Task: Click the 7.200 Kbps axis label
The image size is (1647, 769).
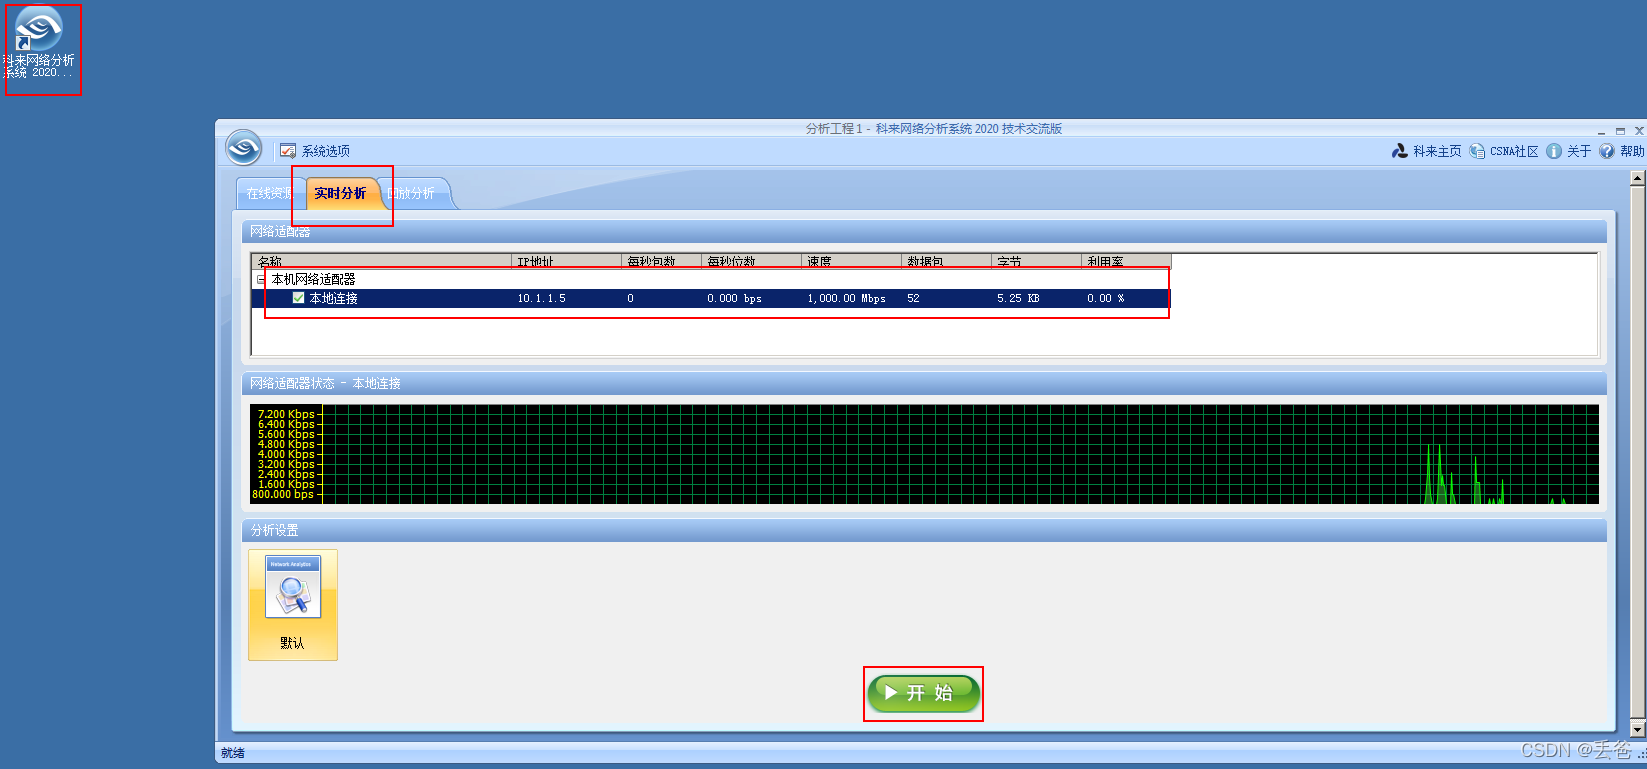Action: [286, 414]
